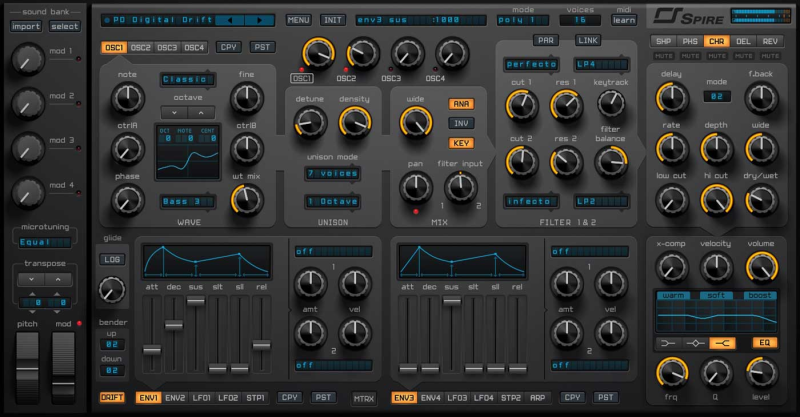Click the OSC3 mix level knob
The image size is (800, 417).
[x=407, y=53]
